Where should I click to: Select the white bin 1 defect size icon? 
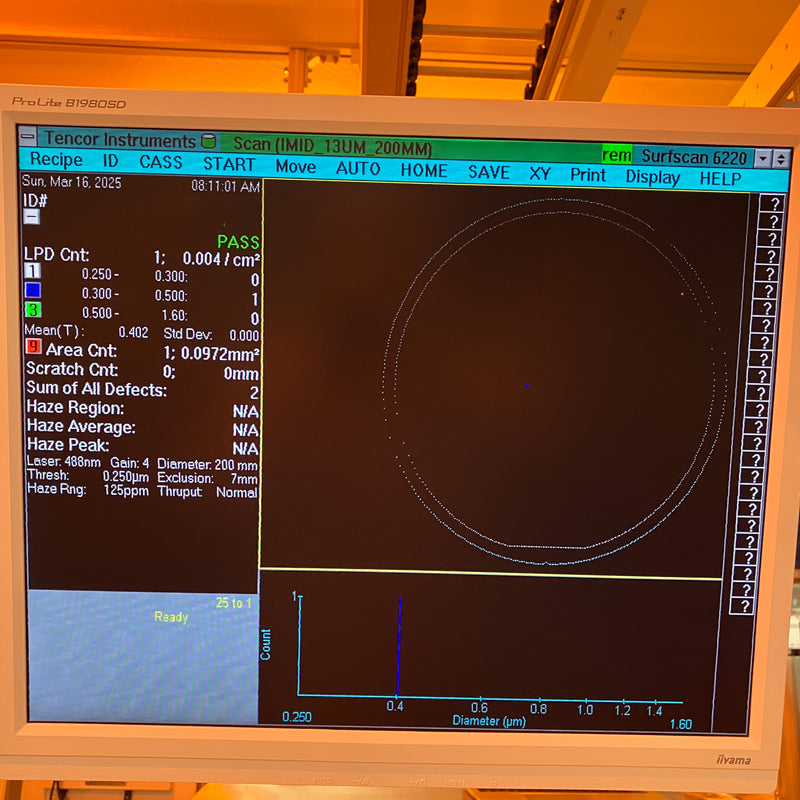click(31, 272)
